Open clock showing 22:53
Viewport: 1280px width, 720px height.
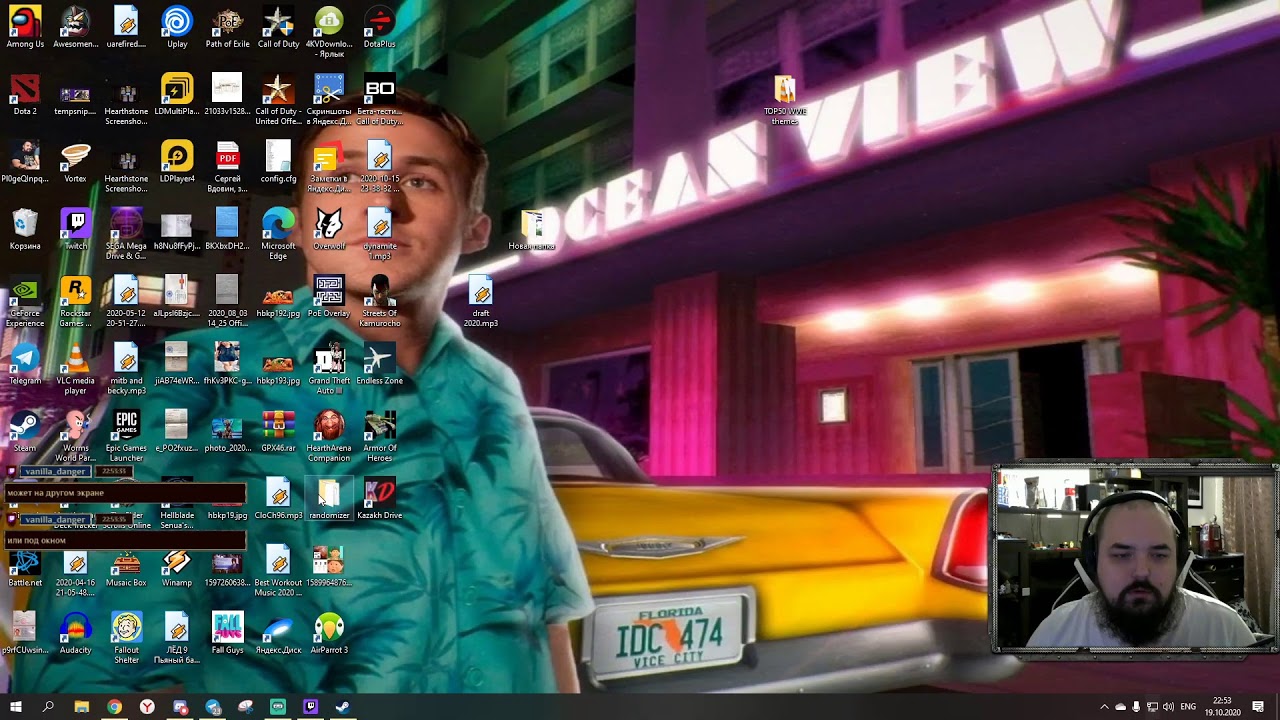click(x=1222, y=707)
